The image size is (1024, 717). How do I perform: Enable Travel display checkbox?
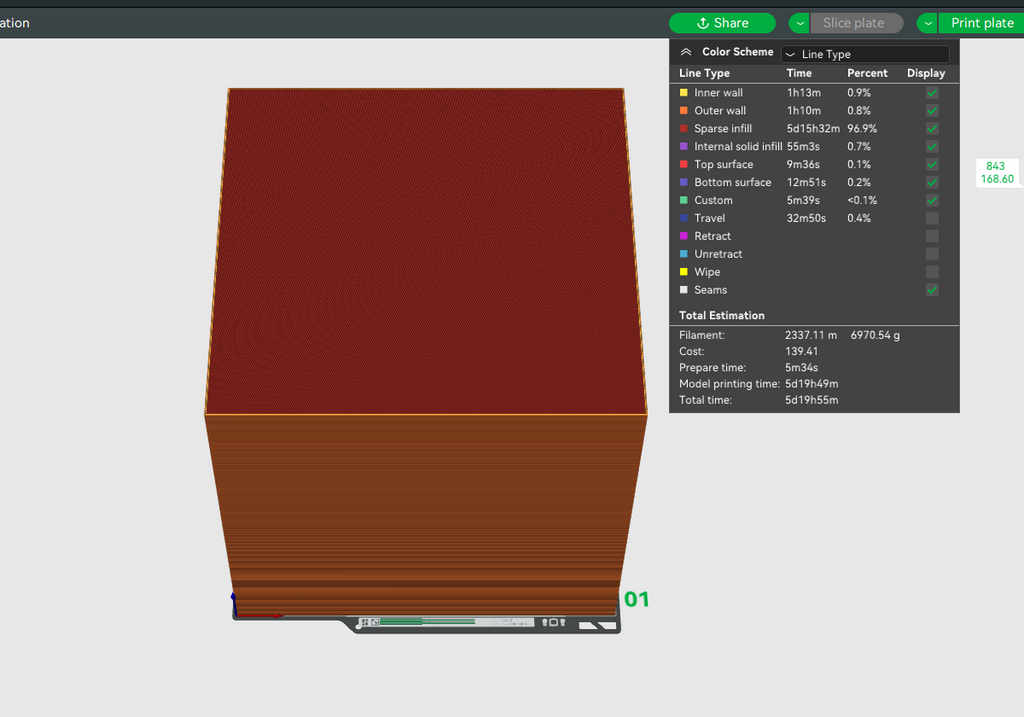[932, 218]
